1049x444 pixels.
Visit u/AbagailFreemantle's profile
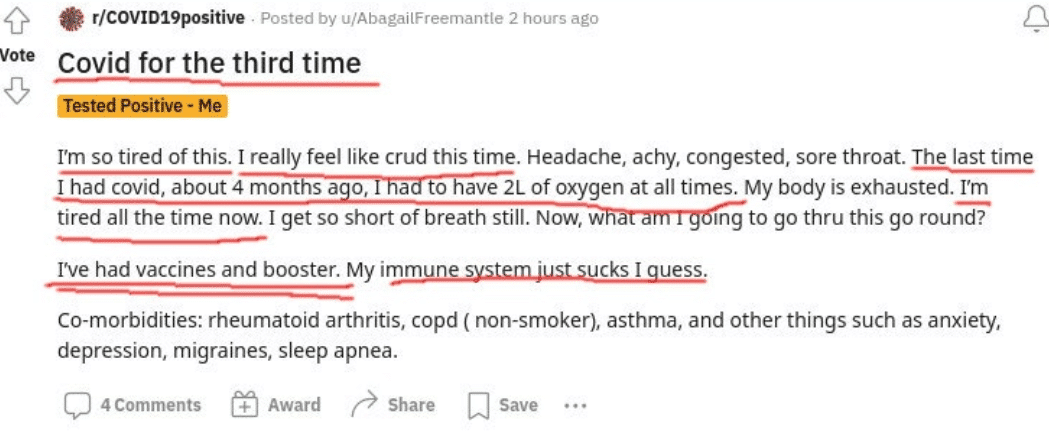(x=422, y=19)
